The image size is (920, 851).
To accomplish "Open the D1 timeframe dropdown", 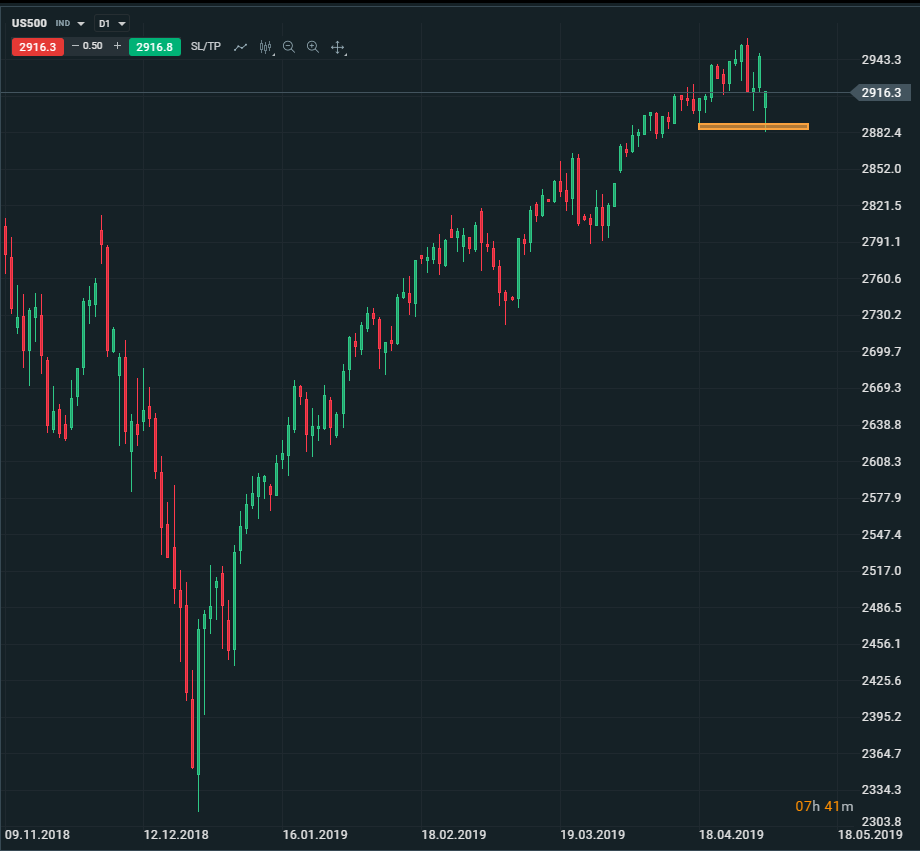I will pos(112,22).
